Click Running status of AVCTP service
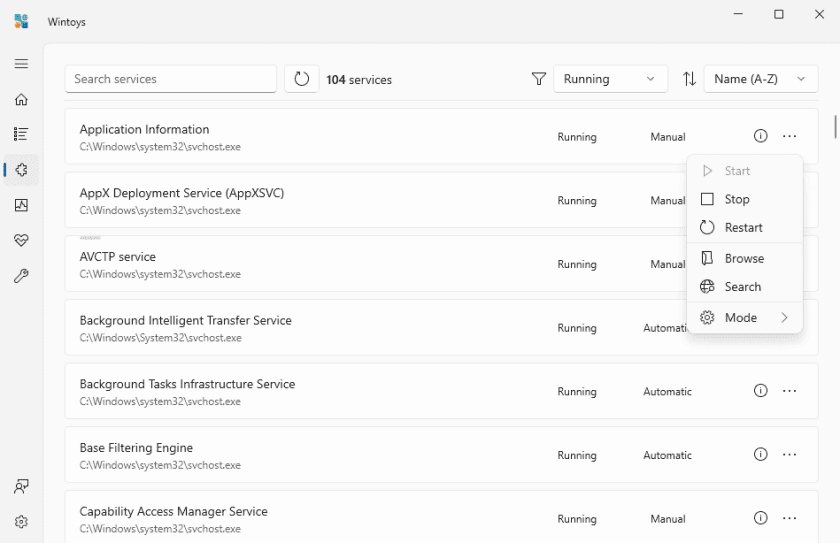The image size is (840, 543). click(x=577, y=264)
